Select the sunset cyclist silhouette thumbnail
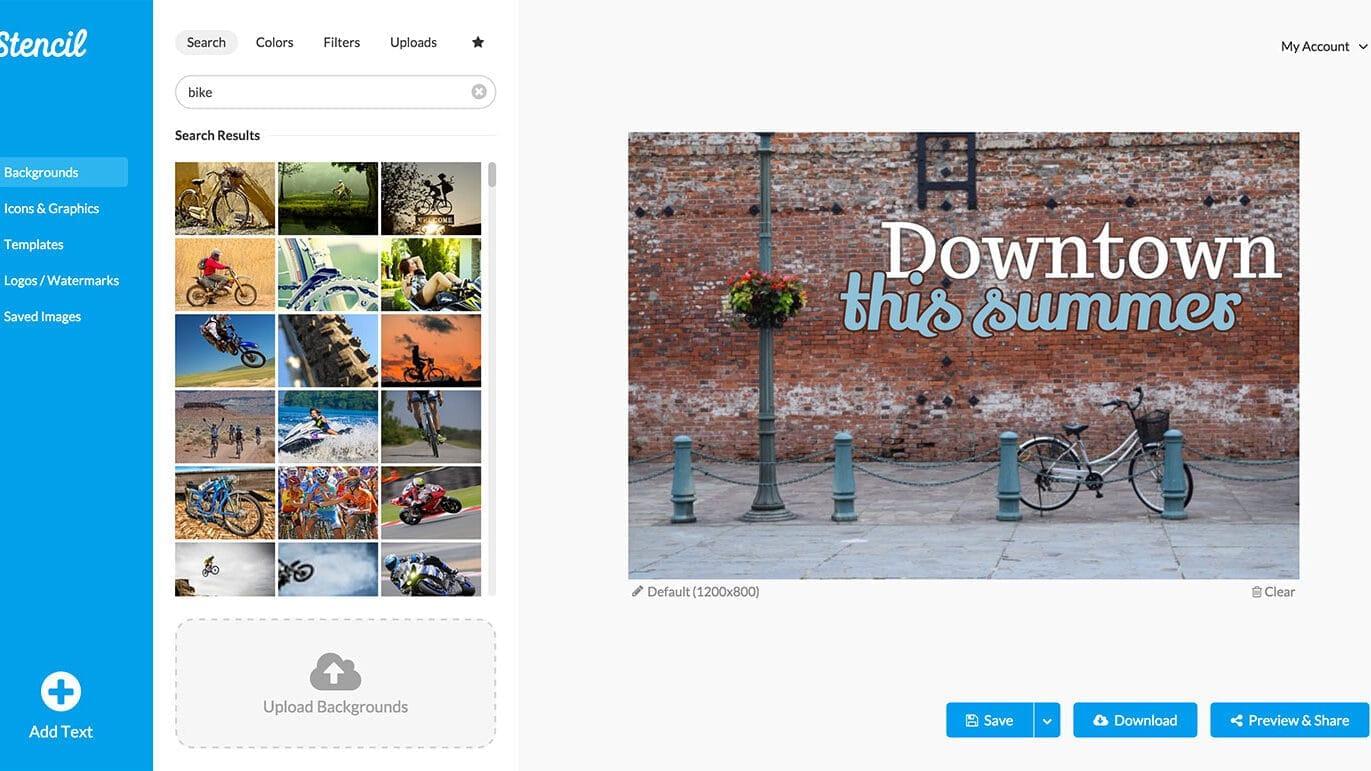The height and width of the screenshot is (771, 1371). point(431,350)
